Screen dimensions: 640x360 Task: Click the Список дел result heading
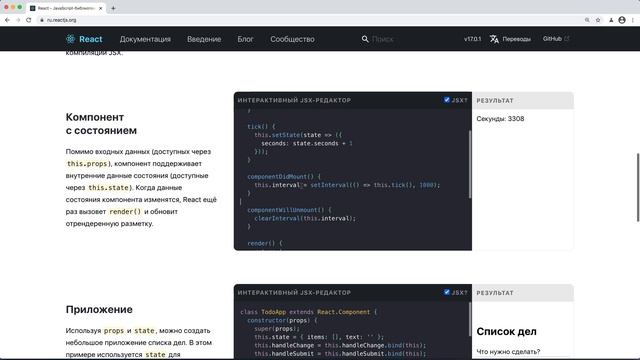point(506,331)
